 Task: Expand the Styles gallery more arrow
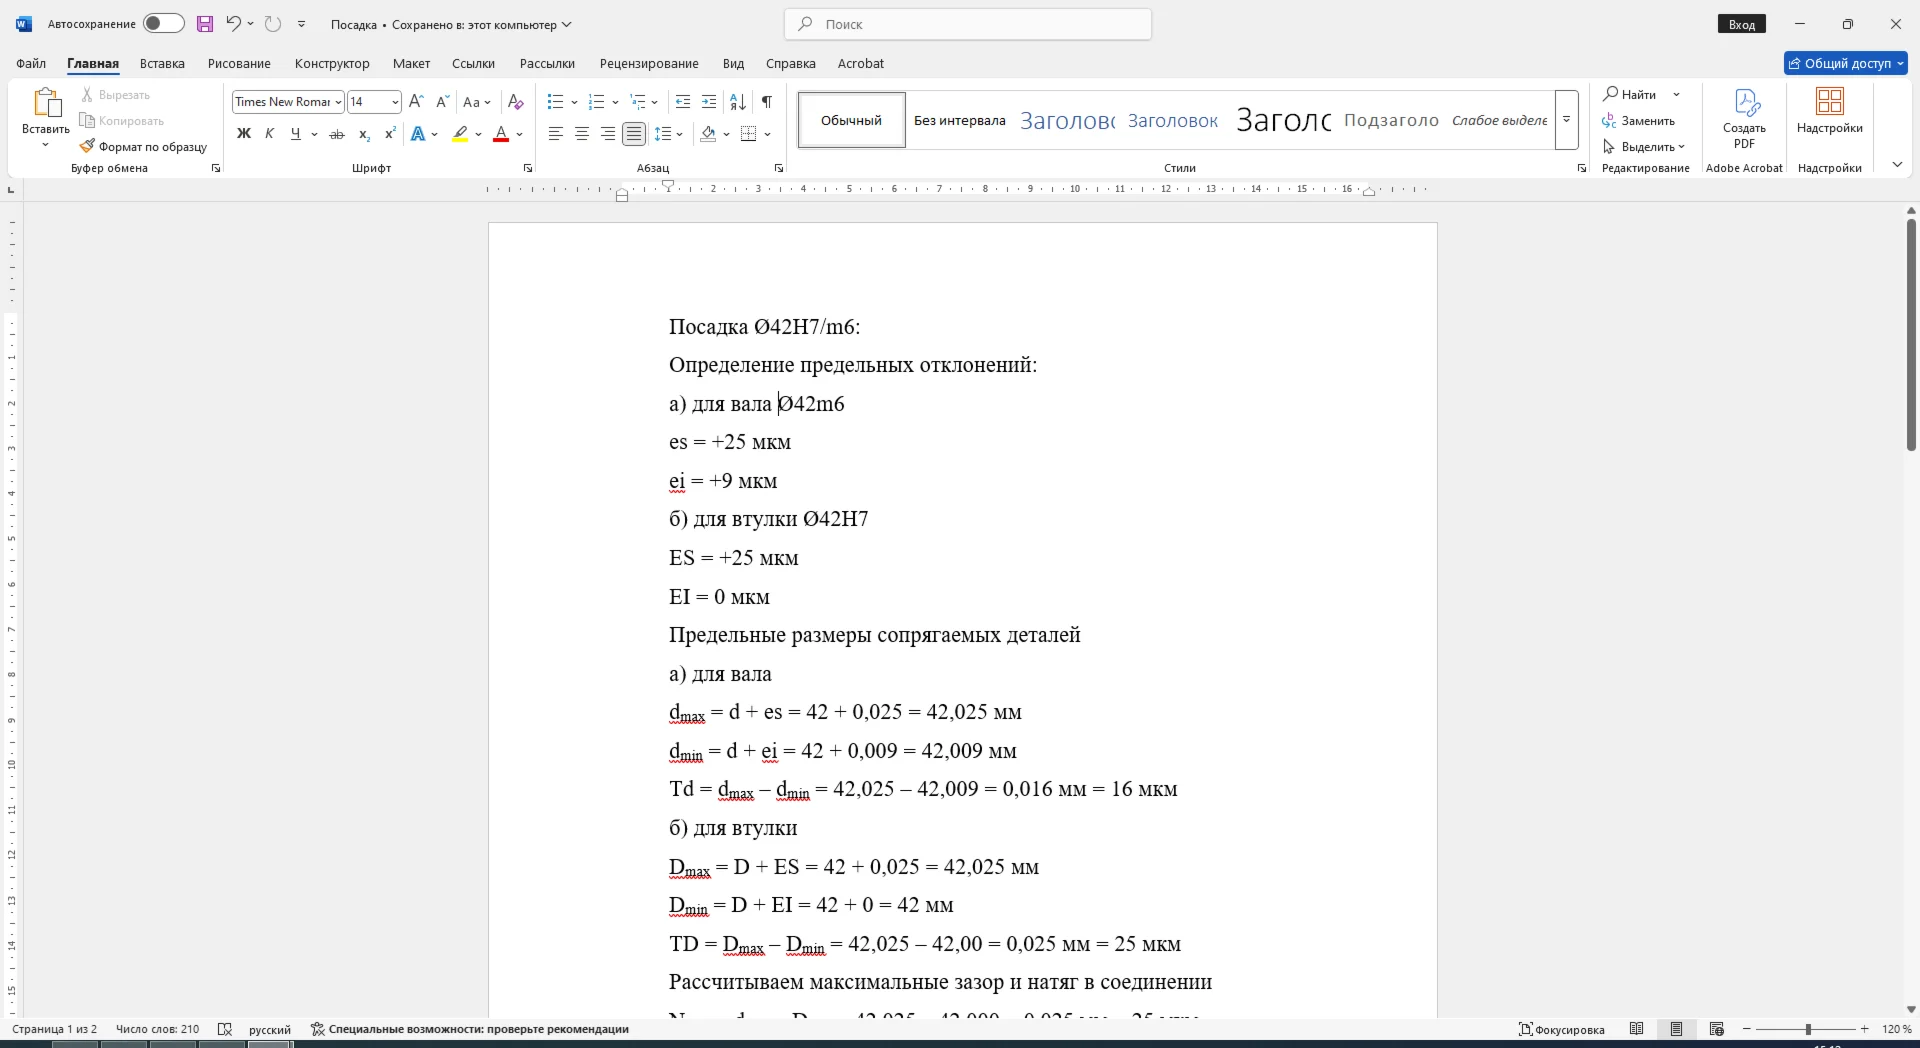tap(1567, 120)
